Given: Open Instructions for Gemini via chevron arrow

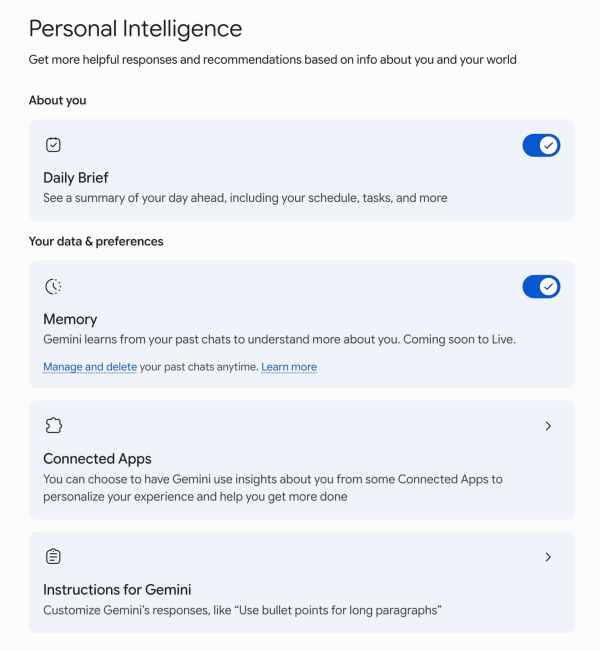Looking at the screenshot, I should (548, 557).
